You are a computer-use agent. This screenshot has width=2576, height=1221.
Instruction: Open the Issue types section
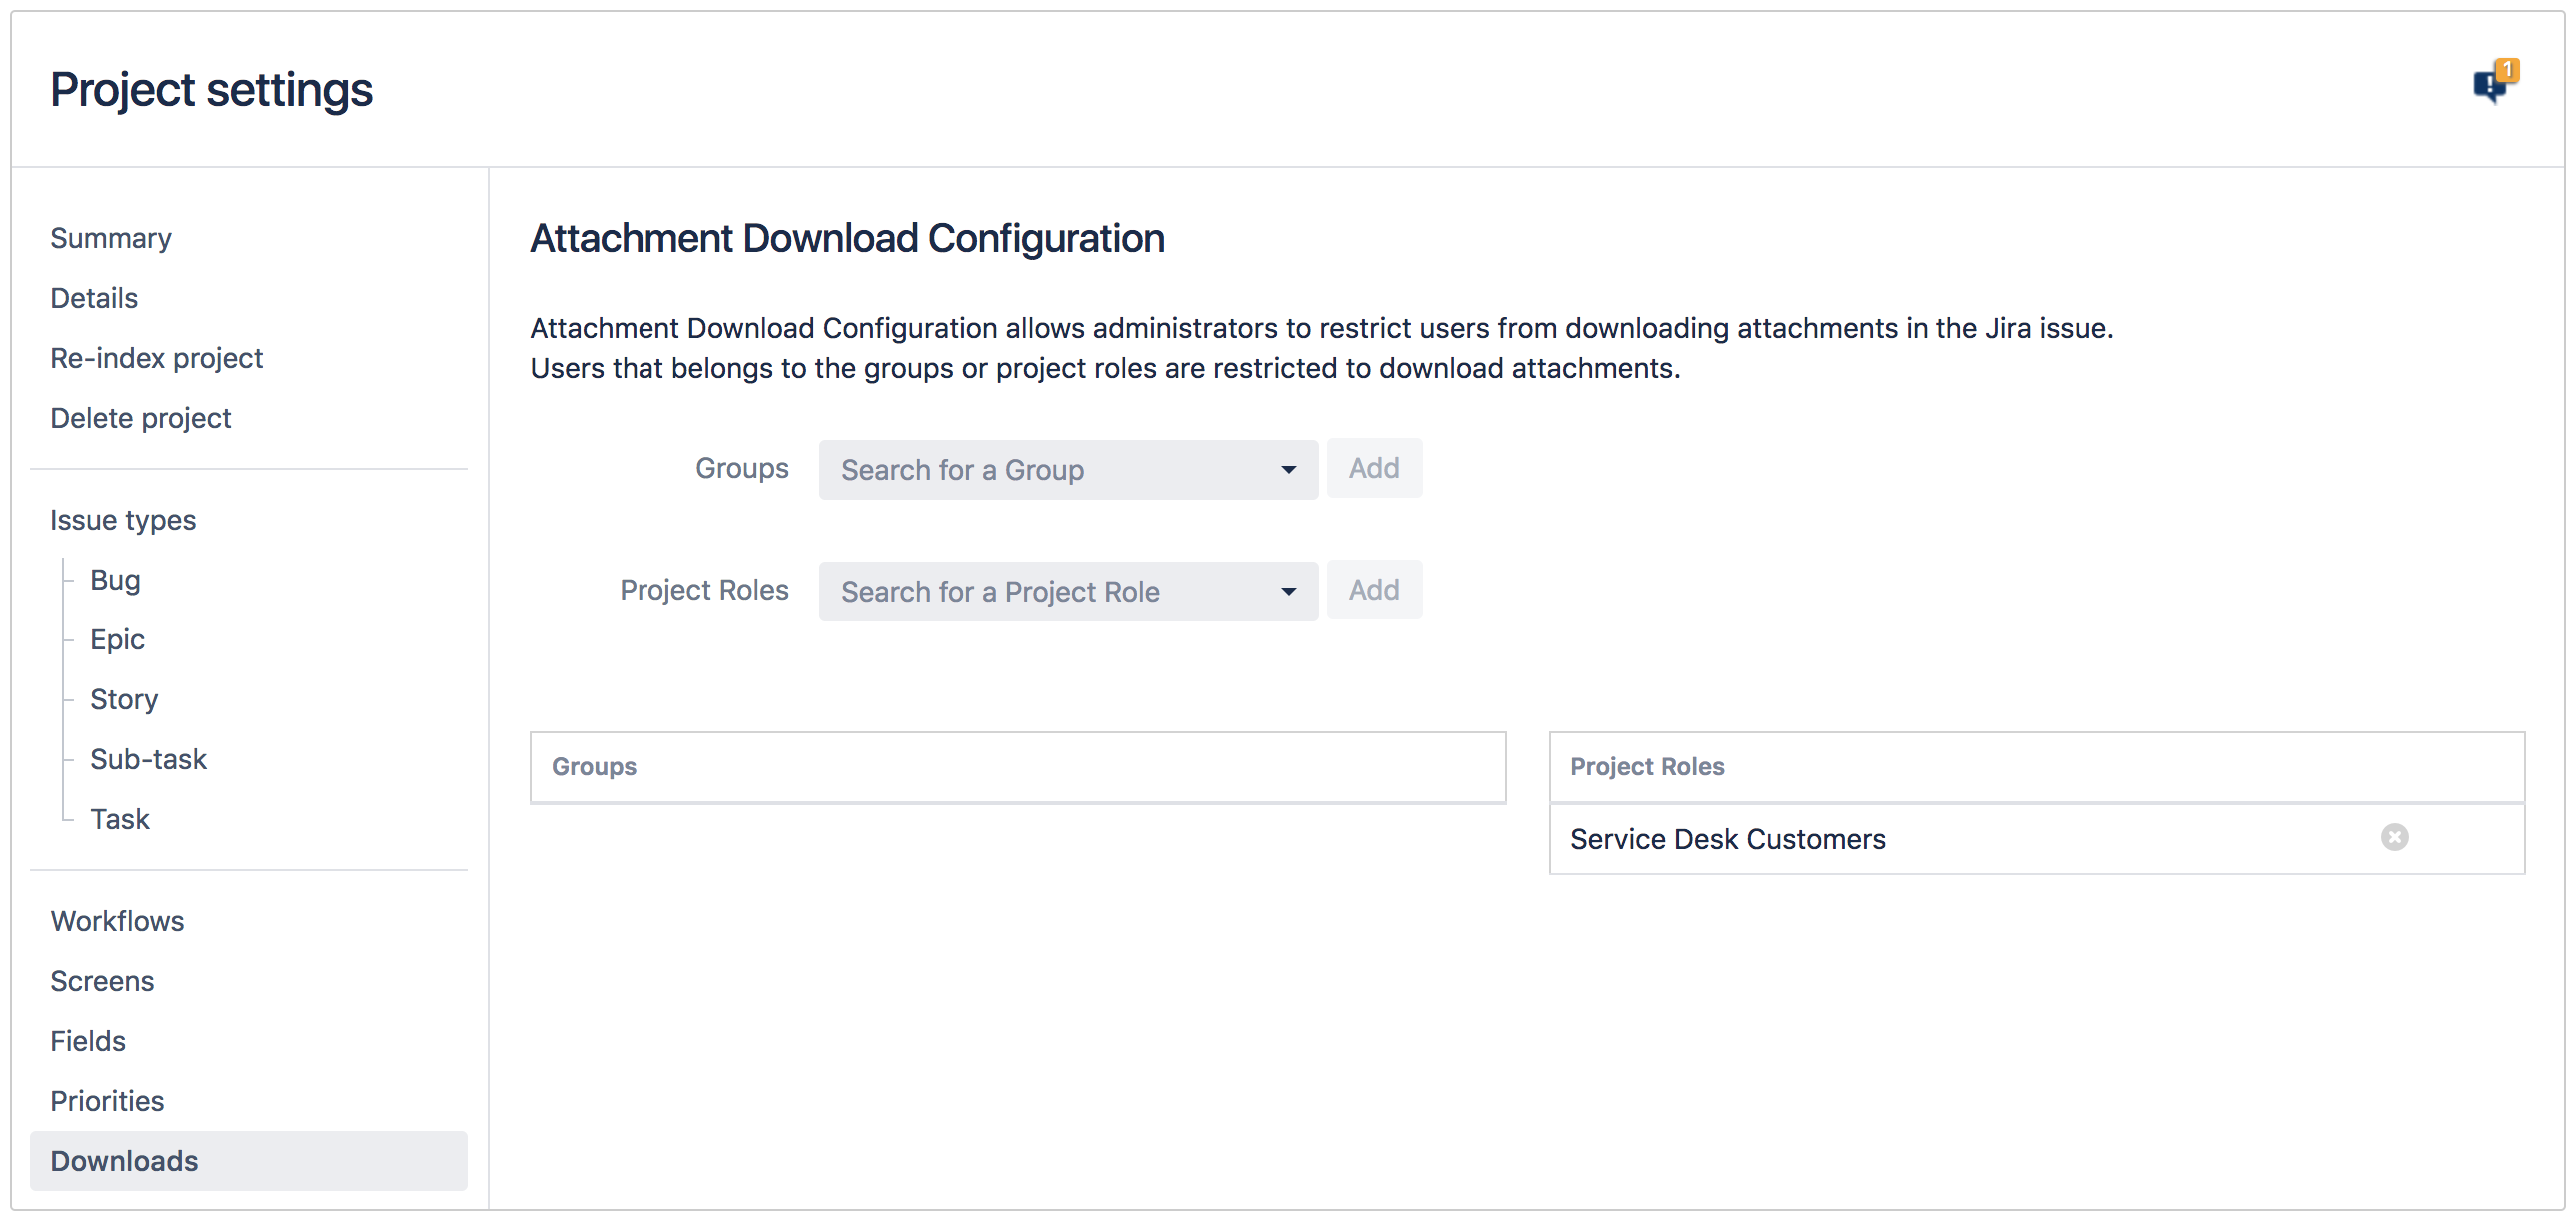122,519
